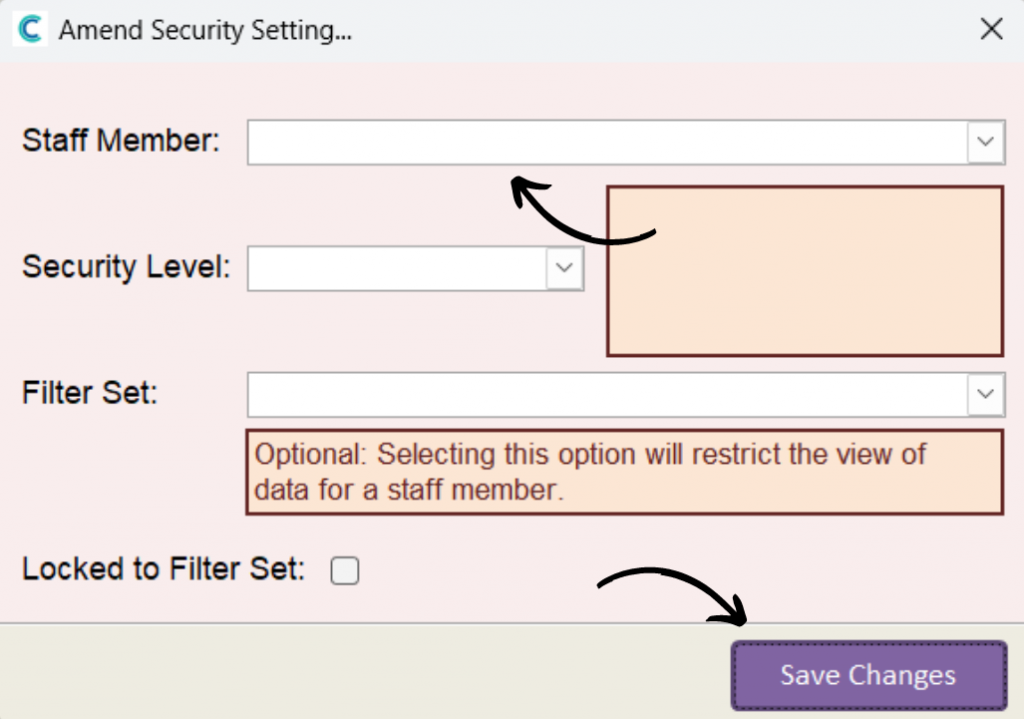Viewport: 1024px width, 719px height.
Task: Close the Amend Security Setting dialog
Action: 991,29
